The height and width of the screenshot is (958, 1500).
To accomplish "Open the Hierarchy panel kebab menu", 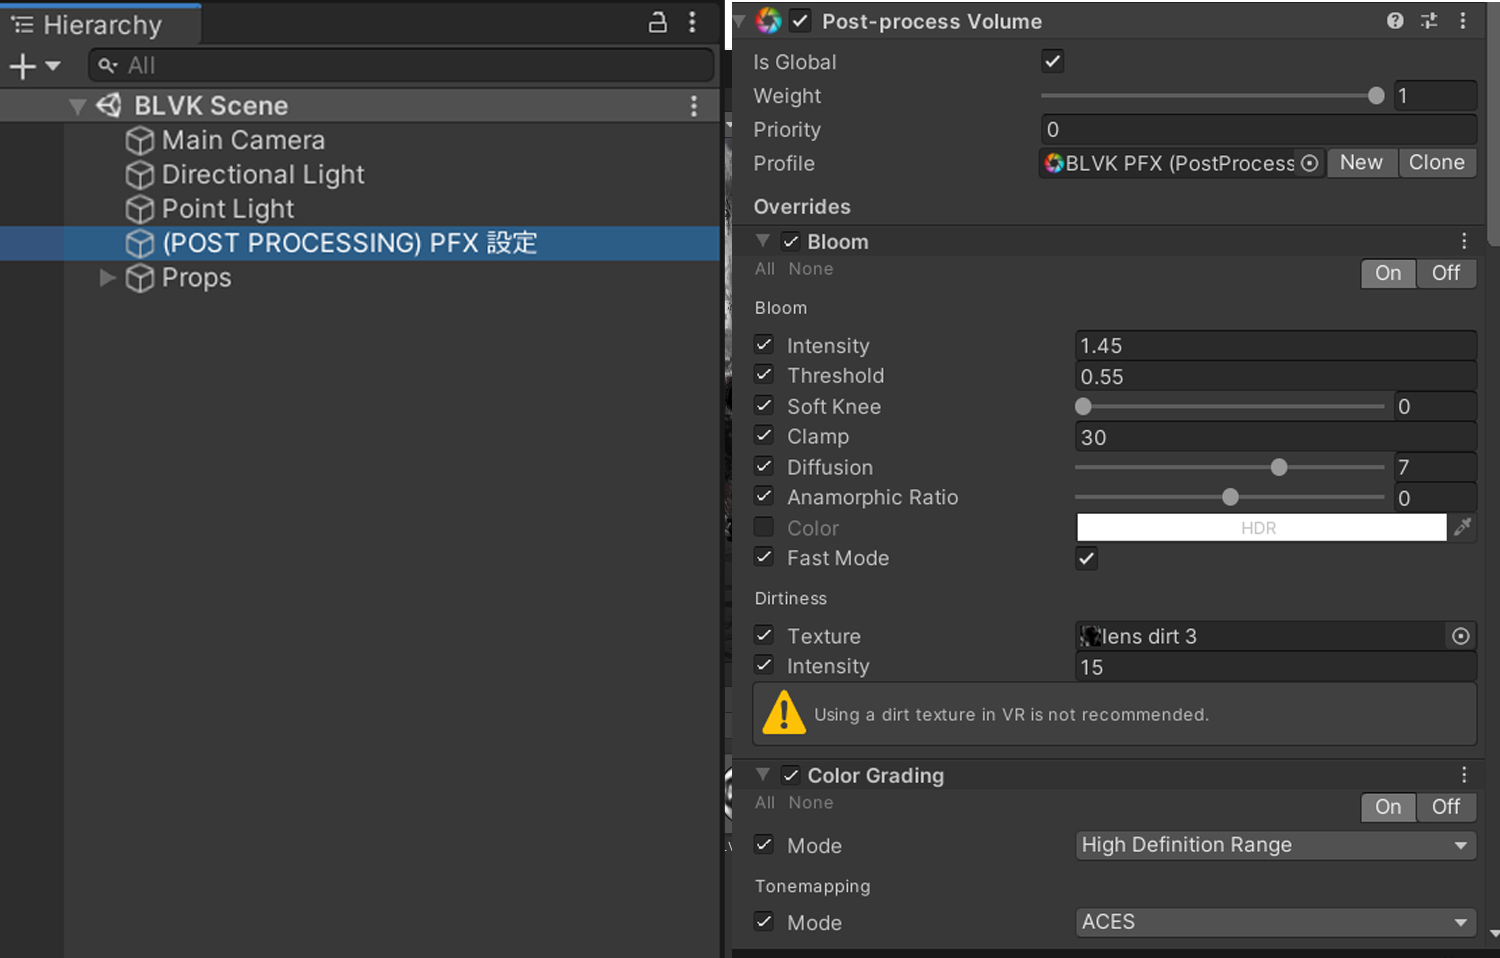I will tap(692, 22).
